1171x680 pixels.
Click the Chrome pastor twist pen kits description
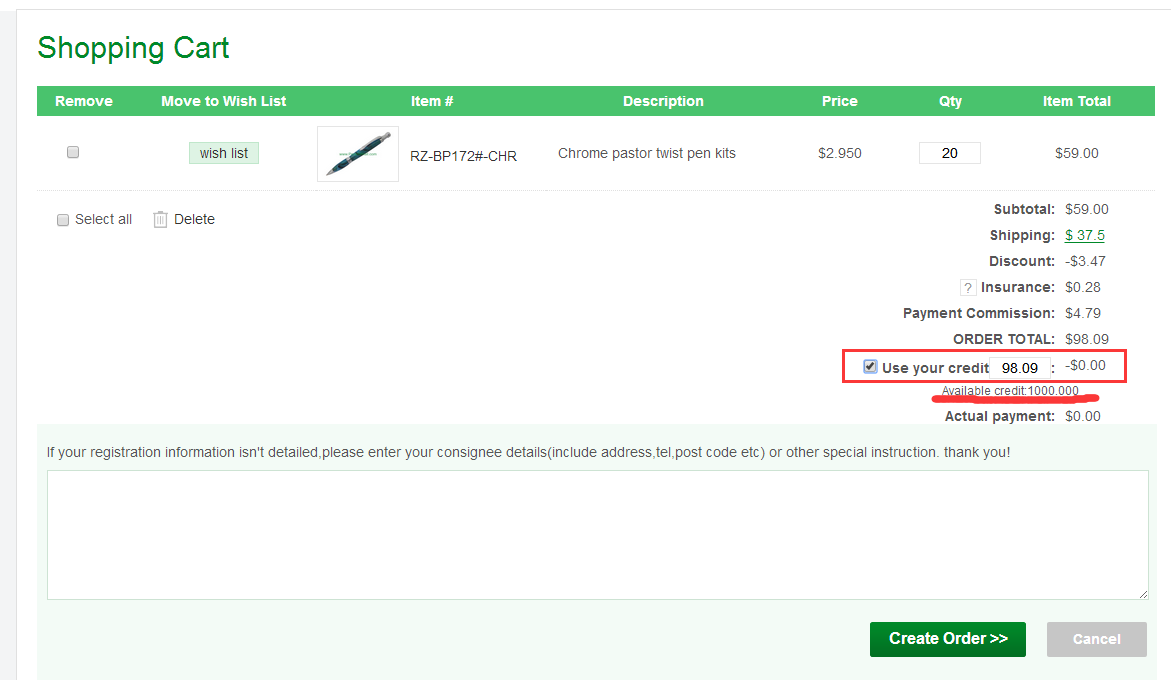(x=646, y=153)
